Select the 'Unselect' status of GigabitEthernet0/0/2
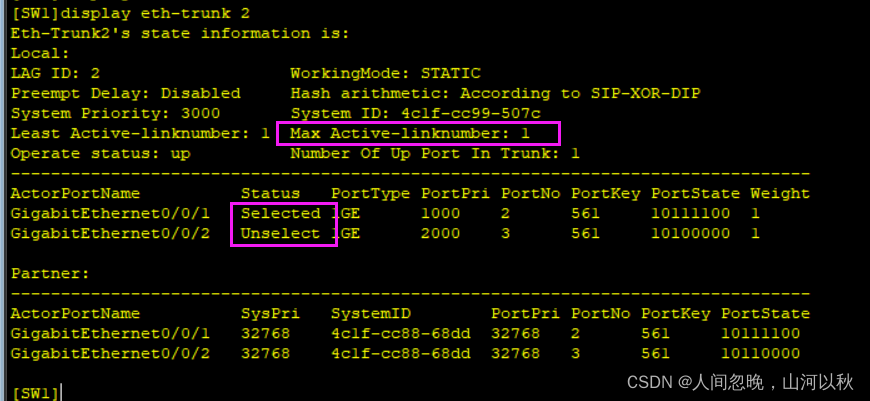This screenshot has height=401, width=870. 281,234
